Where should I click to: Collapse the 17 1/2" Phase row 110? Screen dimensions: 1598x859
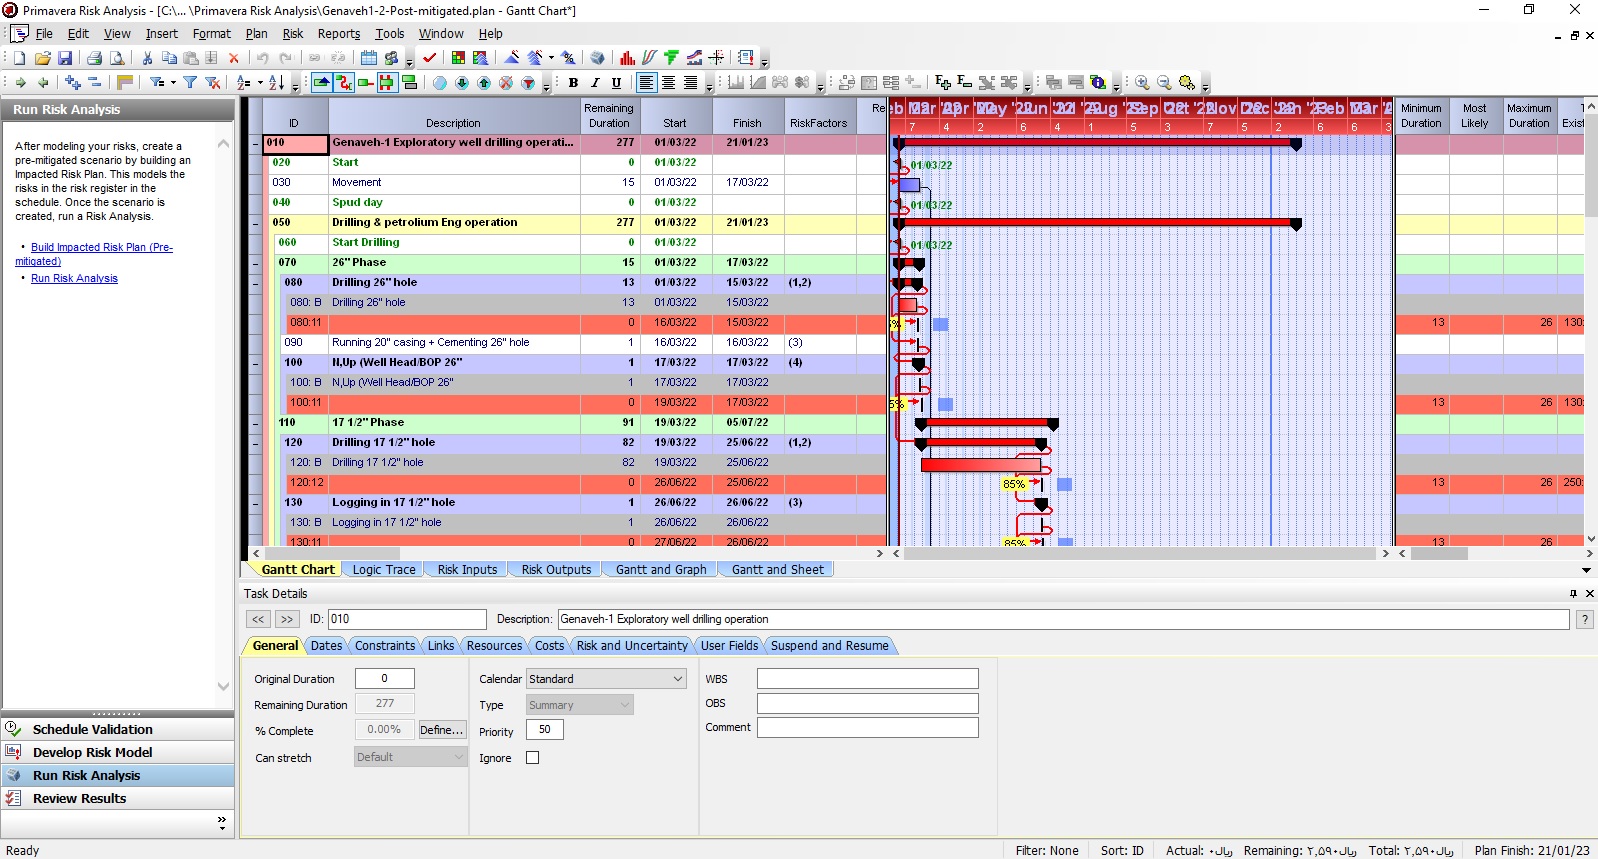coord(255,424)
